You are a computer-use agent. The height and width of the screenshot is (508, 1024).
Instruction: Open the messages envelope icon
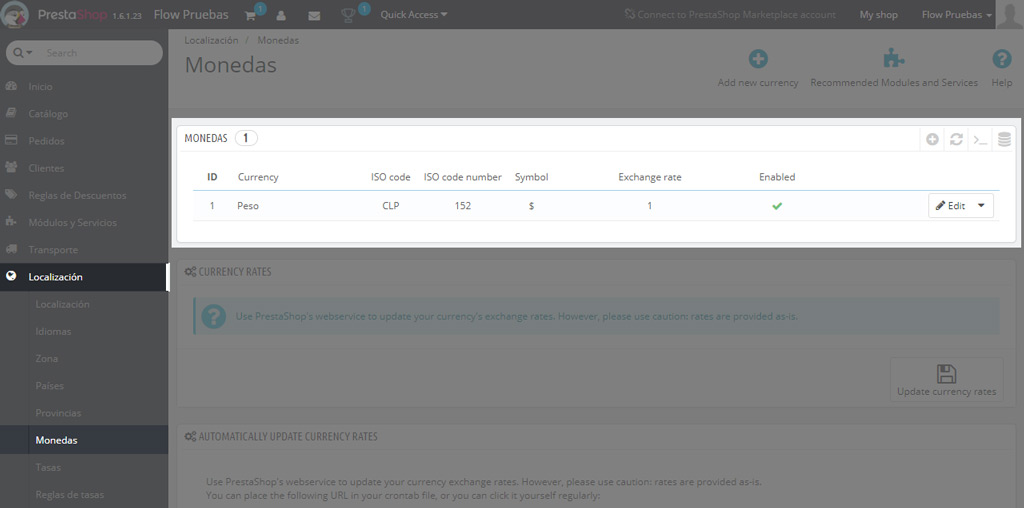pyautogui.click(x=314, y=15)
